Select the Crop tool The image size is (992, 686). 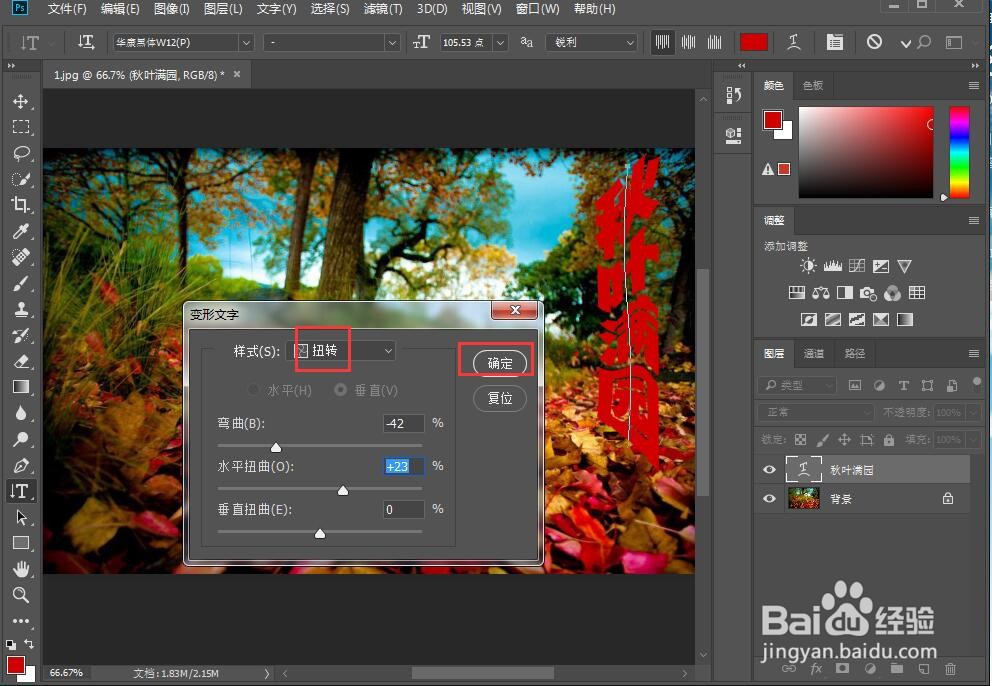tap(21, 204)
